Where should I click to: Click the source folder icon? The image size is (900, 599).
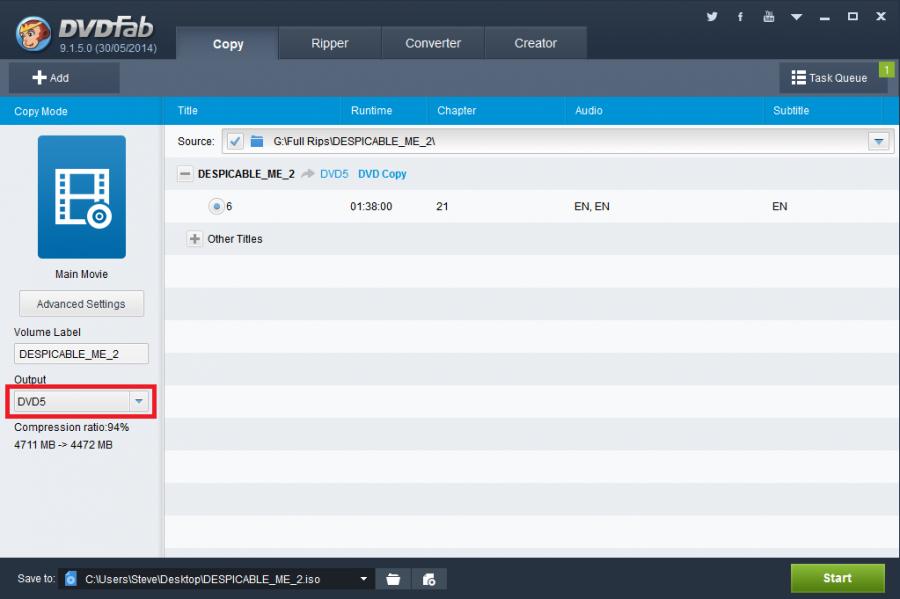point(257,141)
